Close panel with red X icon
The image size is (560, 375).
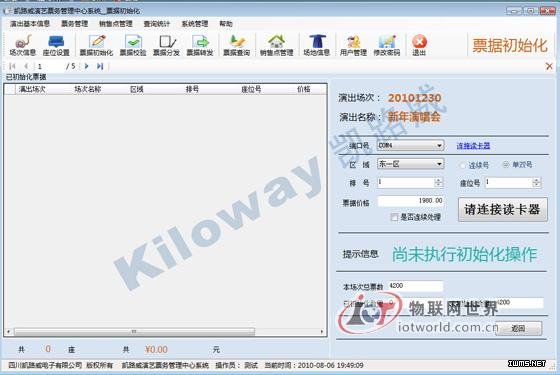coord(549,66)
